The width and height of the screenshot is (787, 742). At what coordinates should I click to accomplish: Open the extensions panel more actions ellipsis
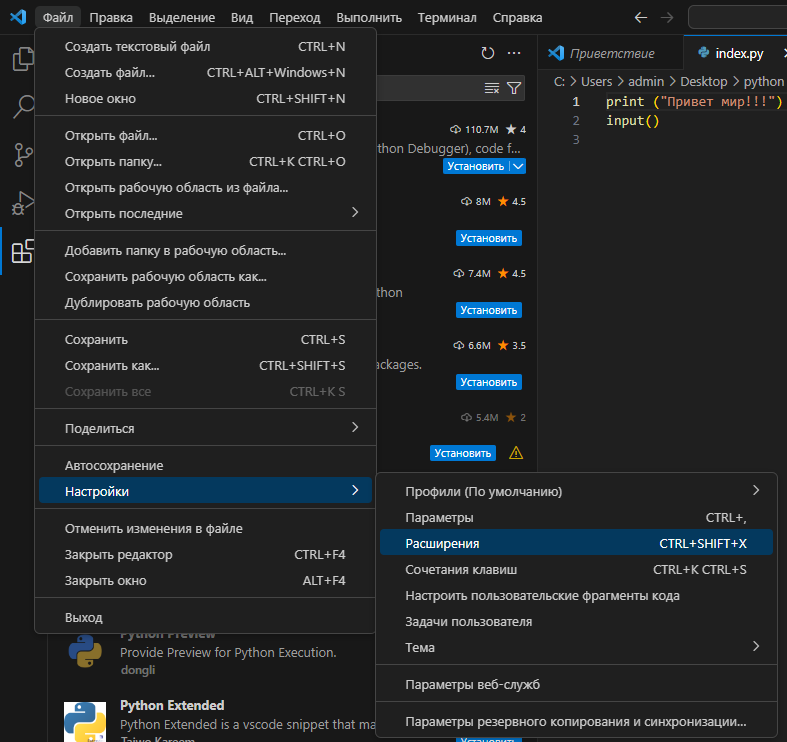514,53
